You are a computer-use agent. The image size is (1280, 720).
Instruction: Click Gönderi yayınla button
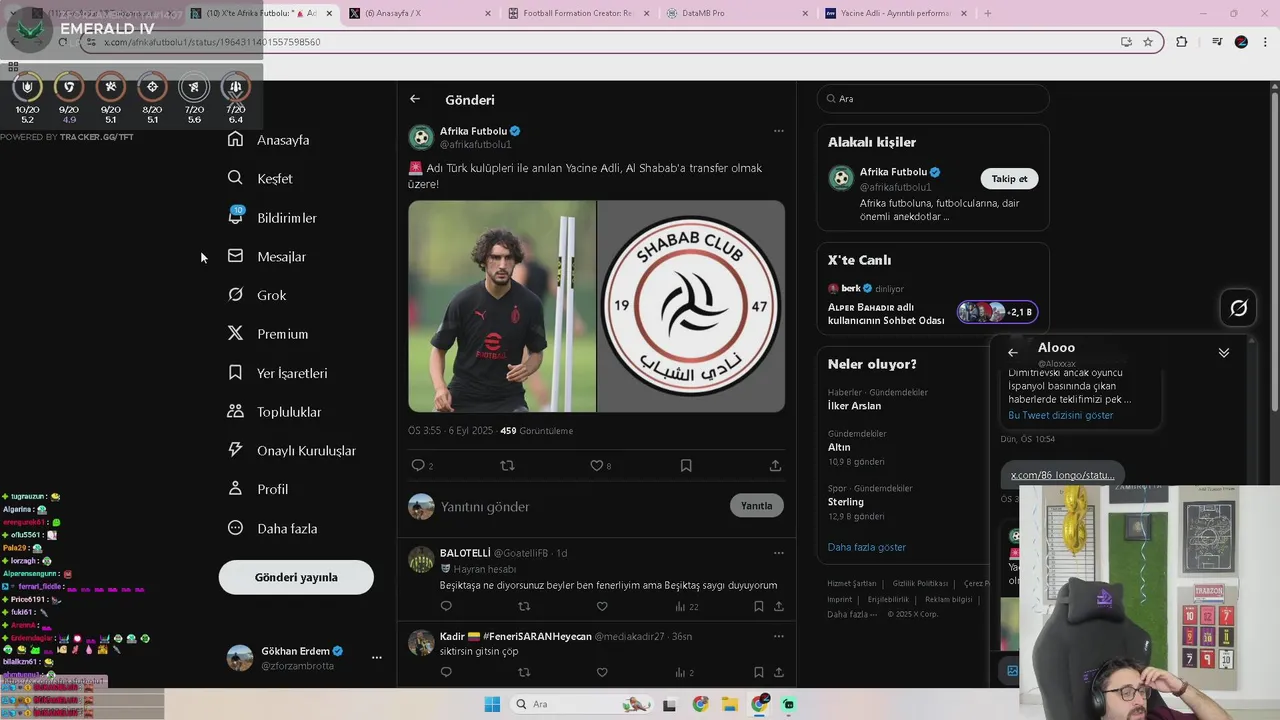click(x=296, y=577)
